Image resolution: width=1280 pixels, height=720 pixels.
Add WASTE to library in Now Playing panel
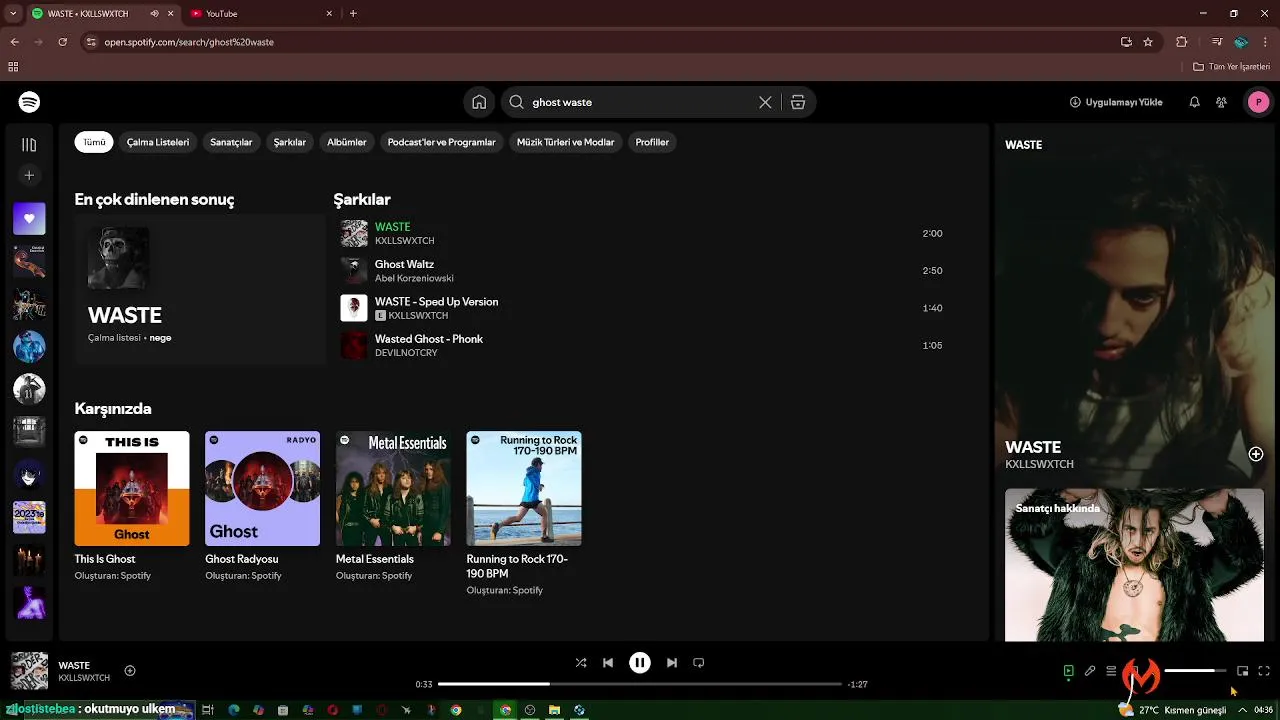1256,454
